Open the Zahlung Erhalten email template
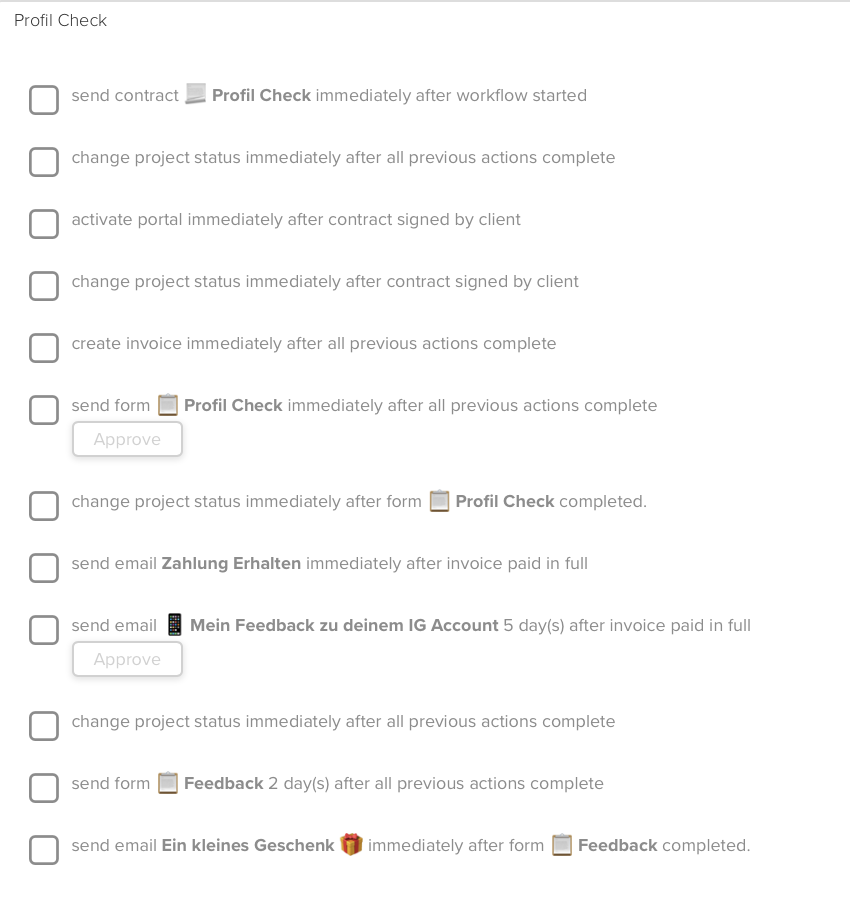Image resolution: width=850 pixels, height=916 pixels. pyautogui.click(x=231, y=563)
